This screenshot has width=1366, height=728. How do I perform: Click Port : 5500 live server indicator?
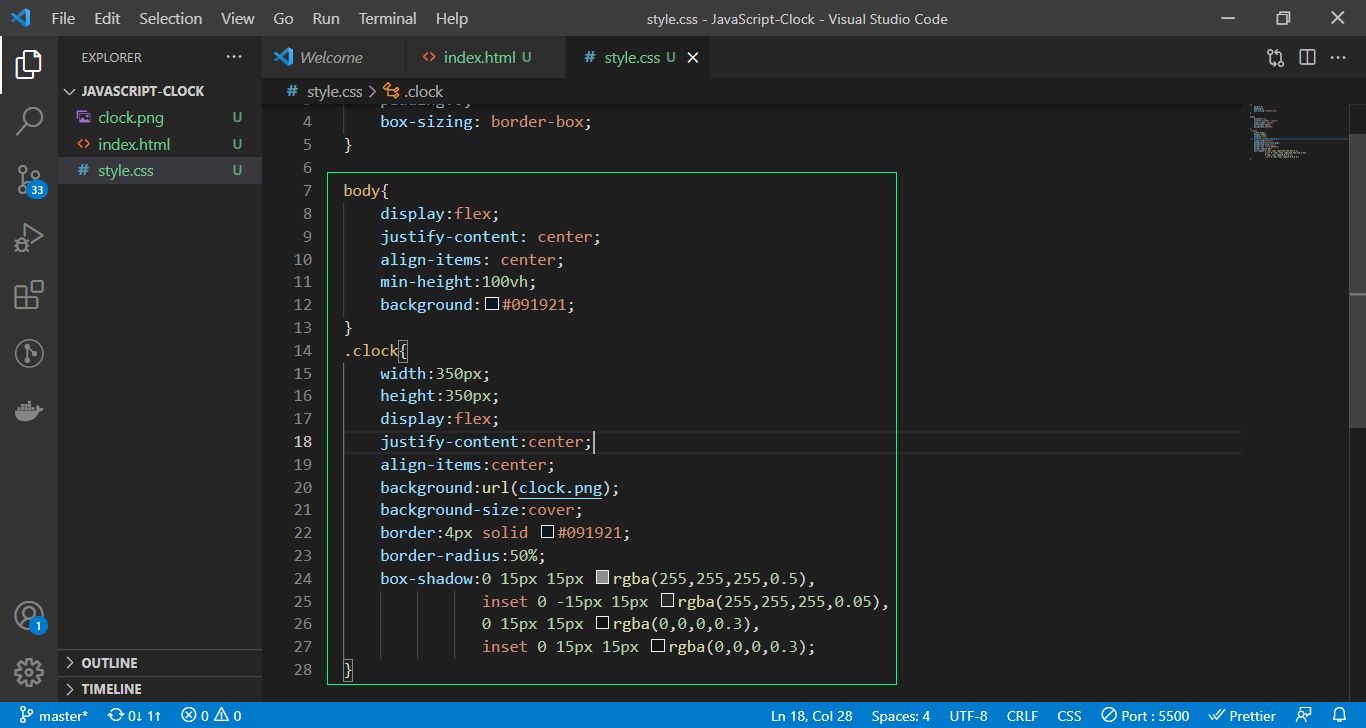click(1146, 716)
